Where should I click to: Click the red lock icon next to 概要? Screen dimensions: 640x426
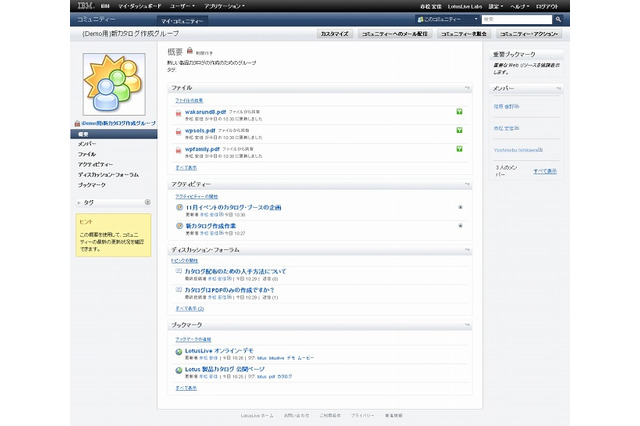click(189, 50)
